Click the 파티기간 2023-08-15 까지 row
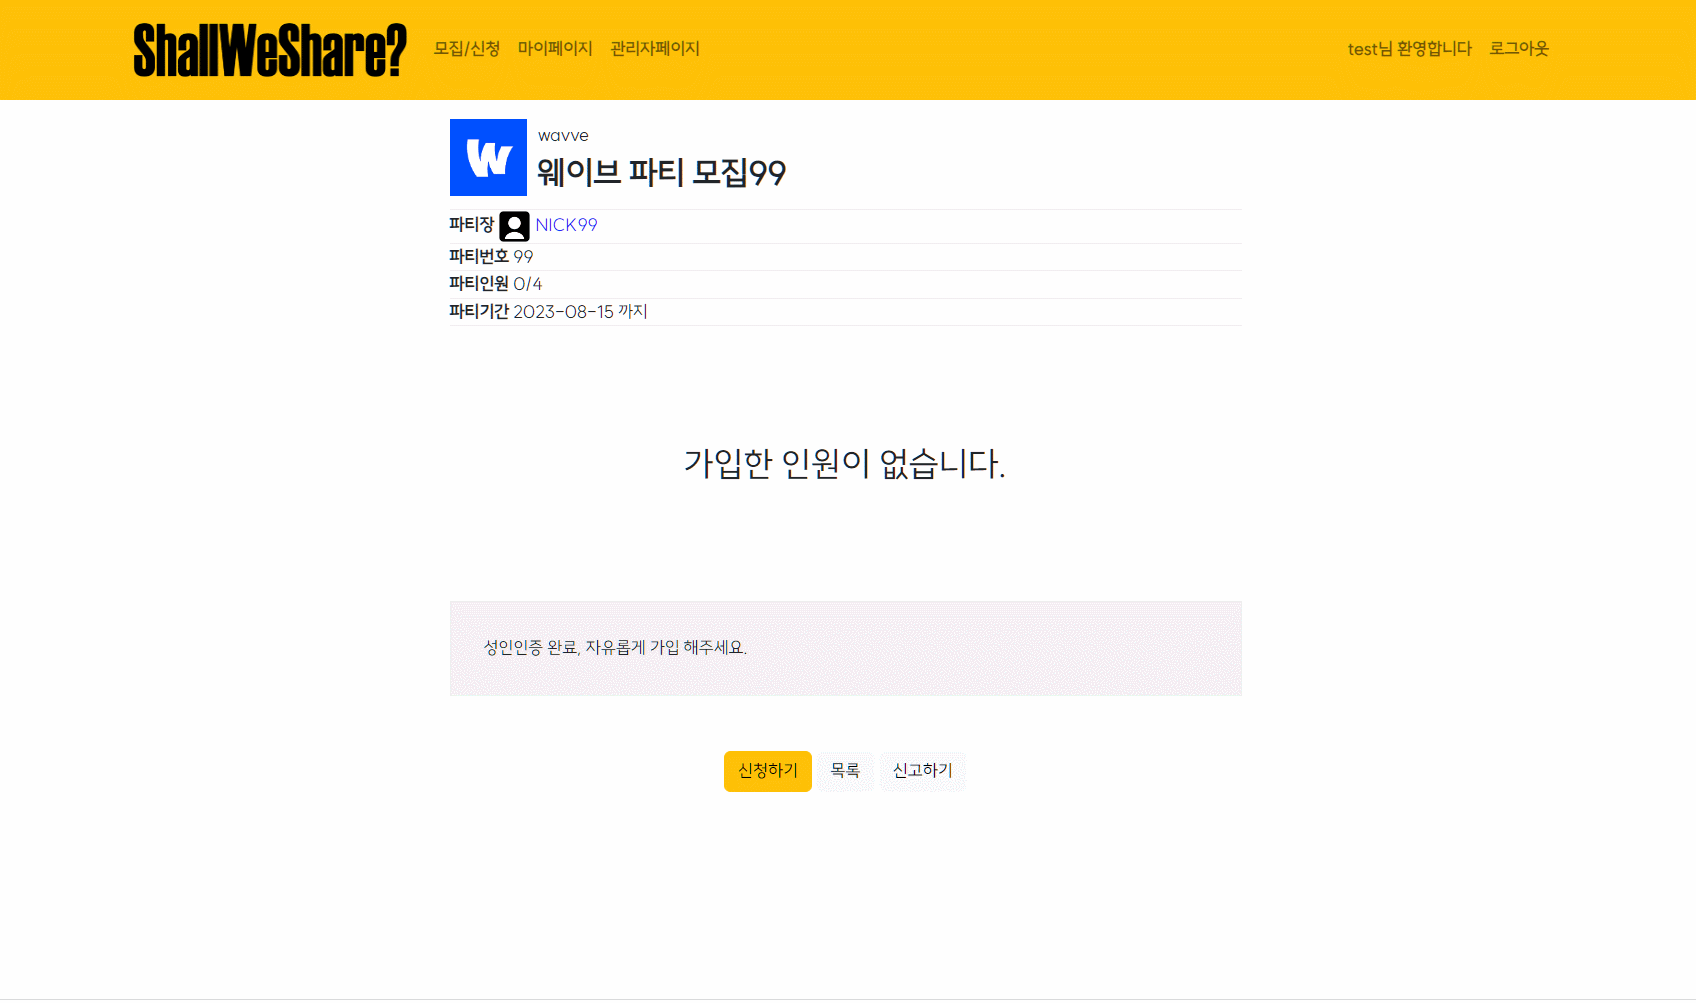1696x1003 pixels. pyautogui.click(x=845, y=312)
